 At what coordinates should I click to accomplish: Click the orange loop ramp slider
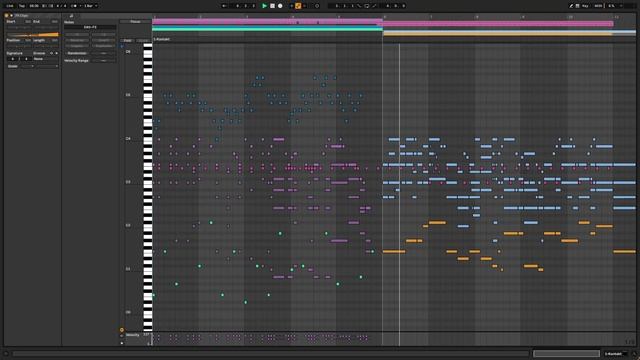(33, 35)
